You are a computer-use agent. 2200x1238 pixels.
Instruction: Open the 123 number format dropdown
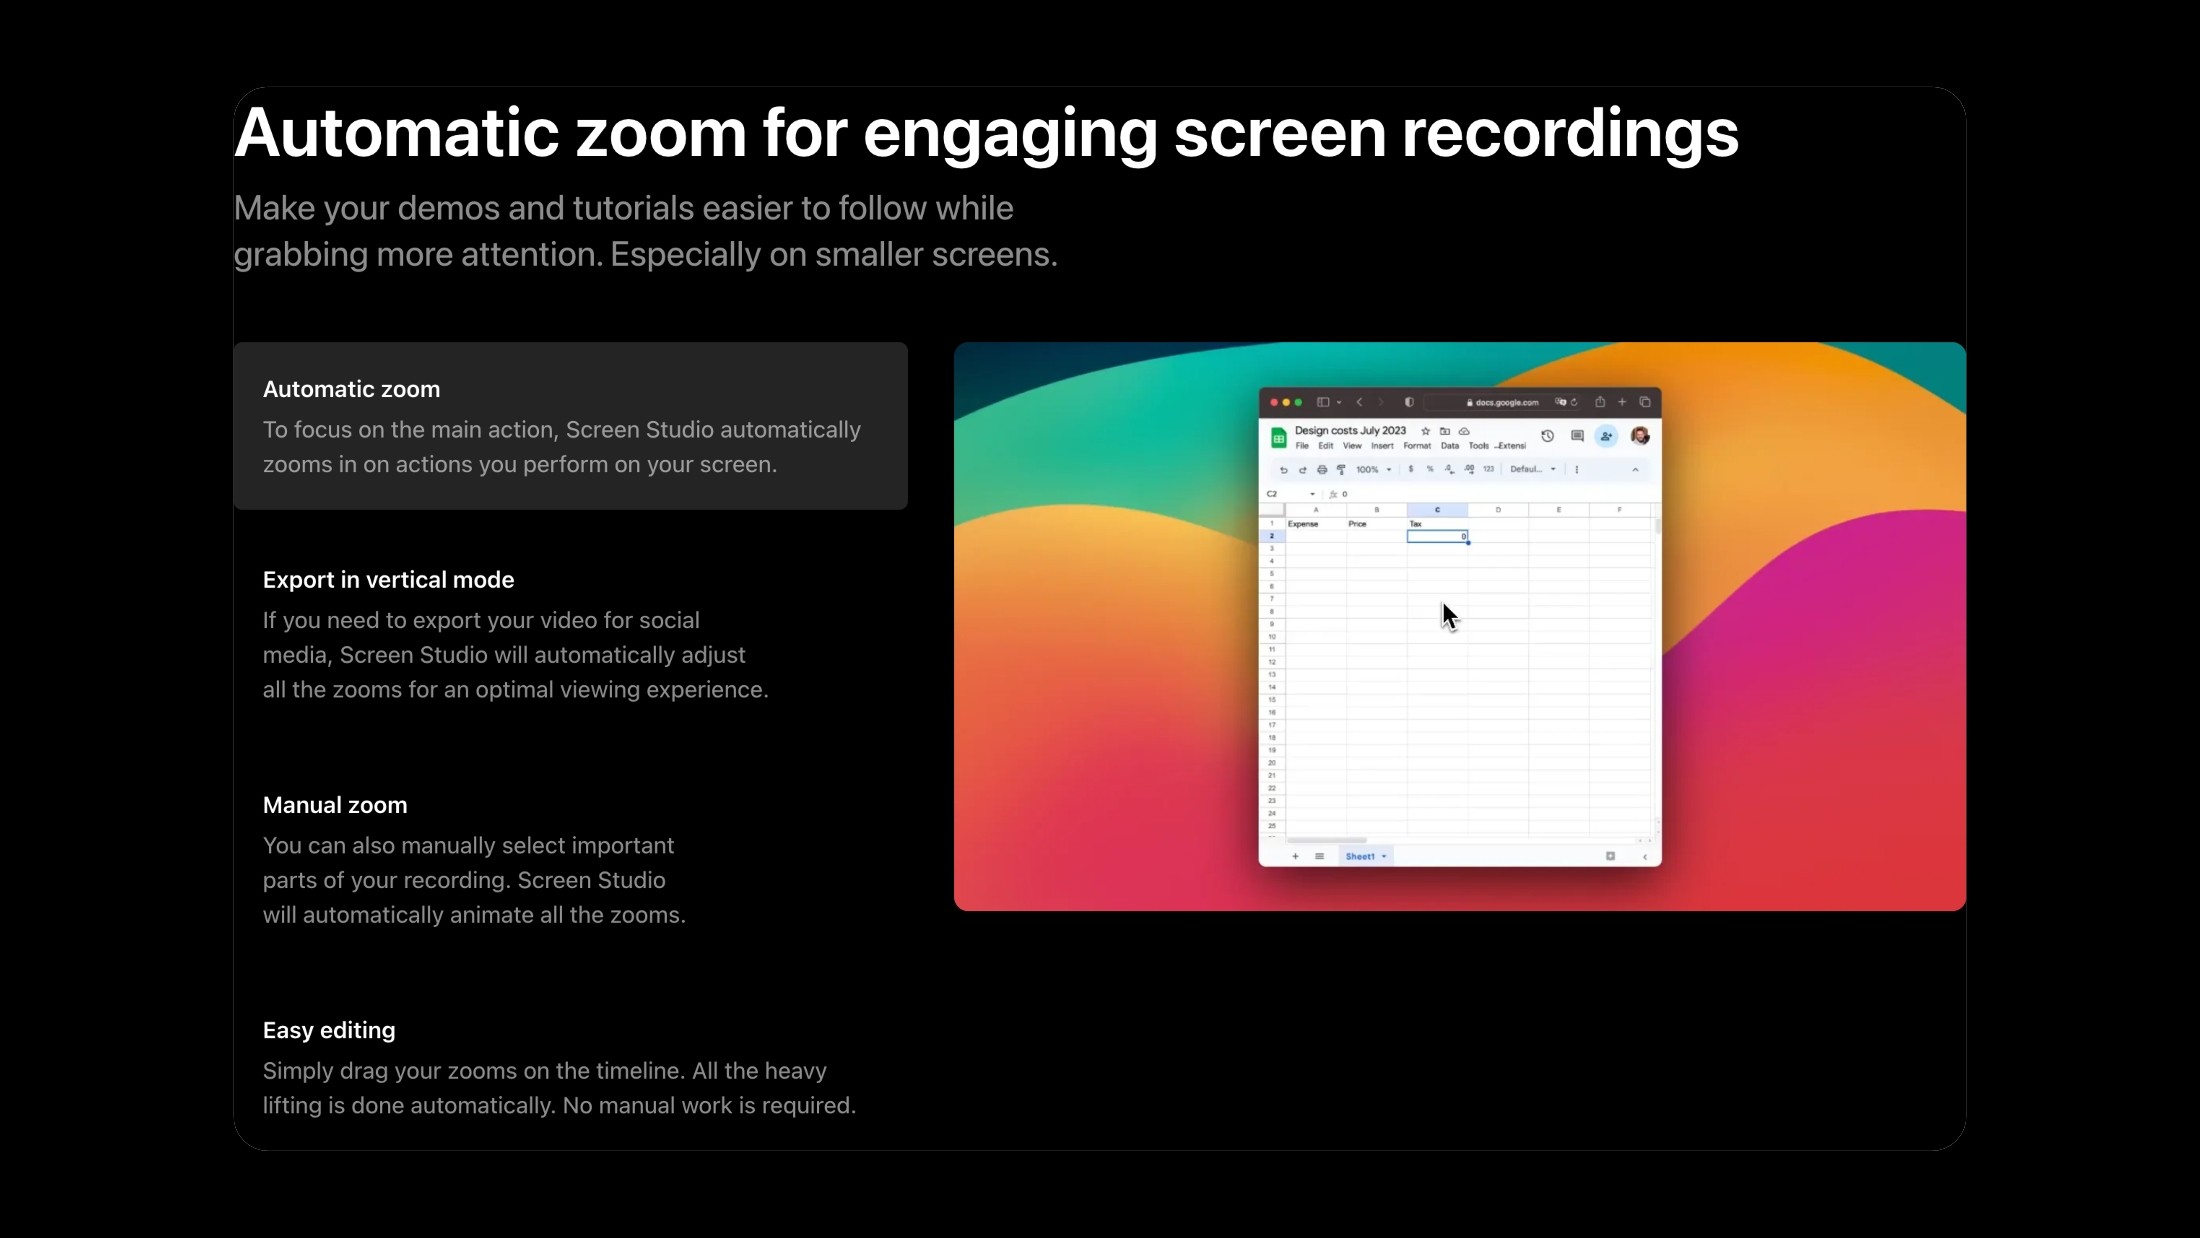pos(1488,469)
